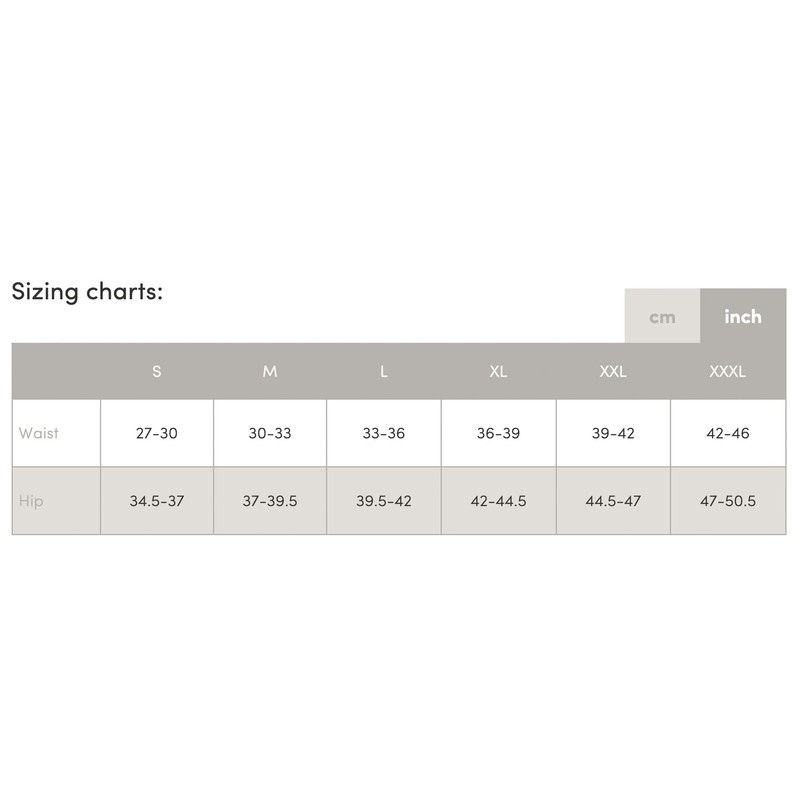Click the Hip row label
Image resolution: width=800 pixels, height=800 pixels.
(x=31, y=501)
